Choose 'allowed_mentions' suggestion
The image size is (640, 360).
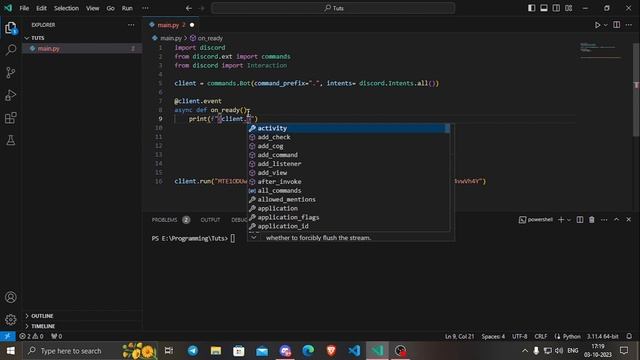coord(349,200)
